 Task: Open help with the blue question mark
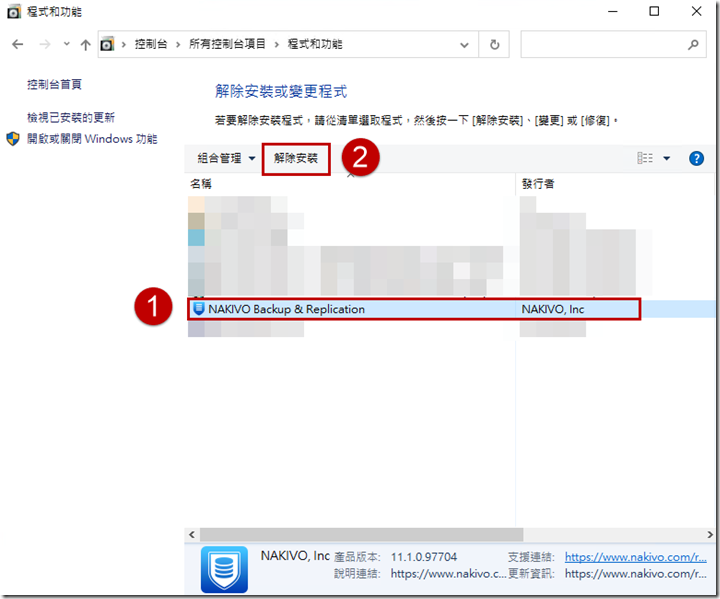(696, 158)
